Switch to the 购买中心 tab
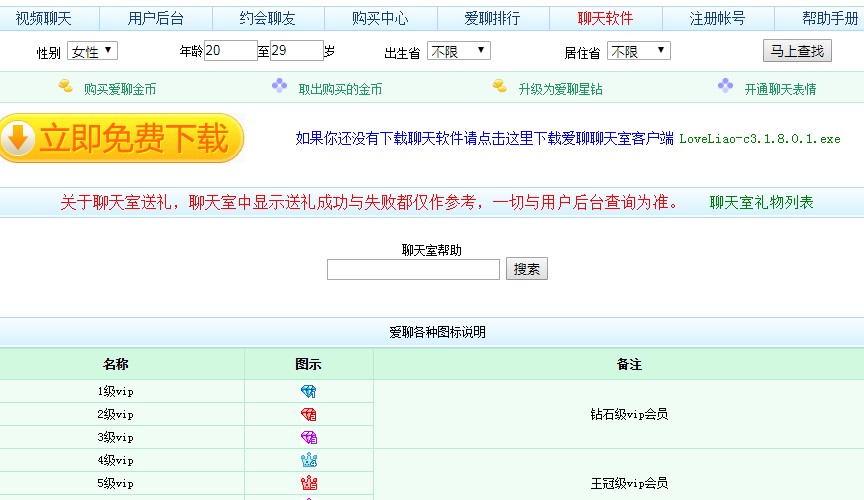The height and width of the screenshot is (500, 864). click(x=380, y=19)
